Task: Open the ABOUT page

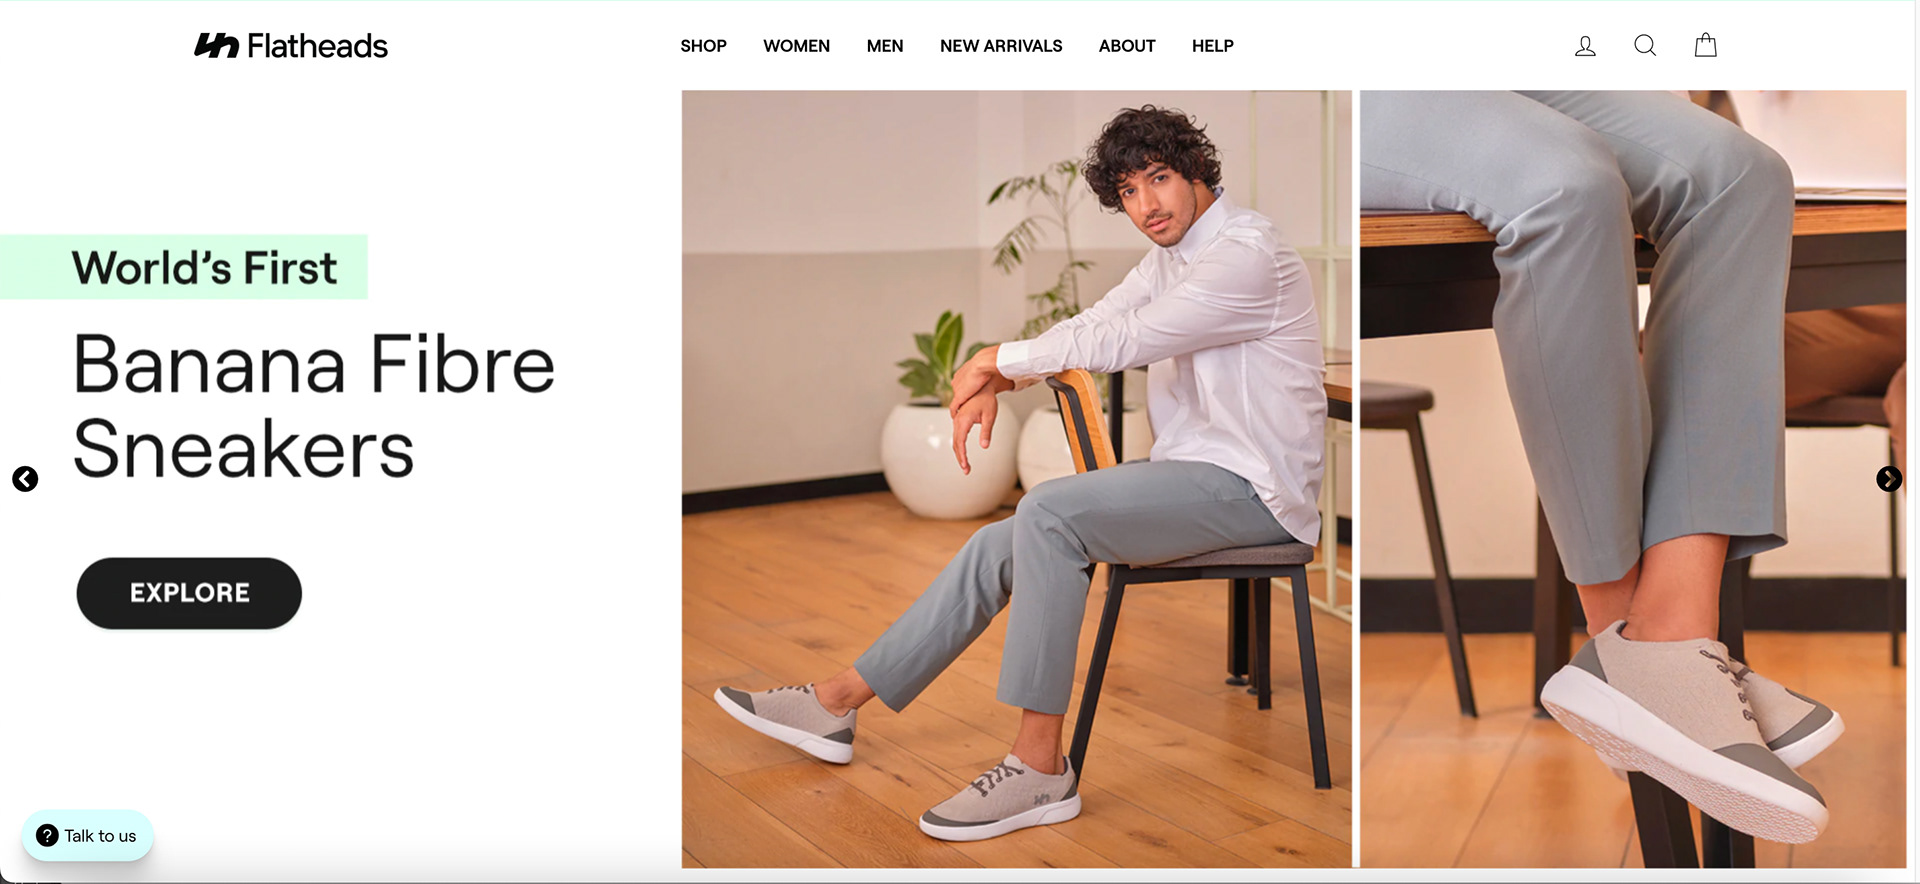Action: click(x=1127, y=46)
